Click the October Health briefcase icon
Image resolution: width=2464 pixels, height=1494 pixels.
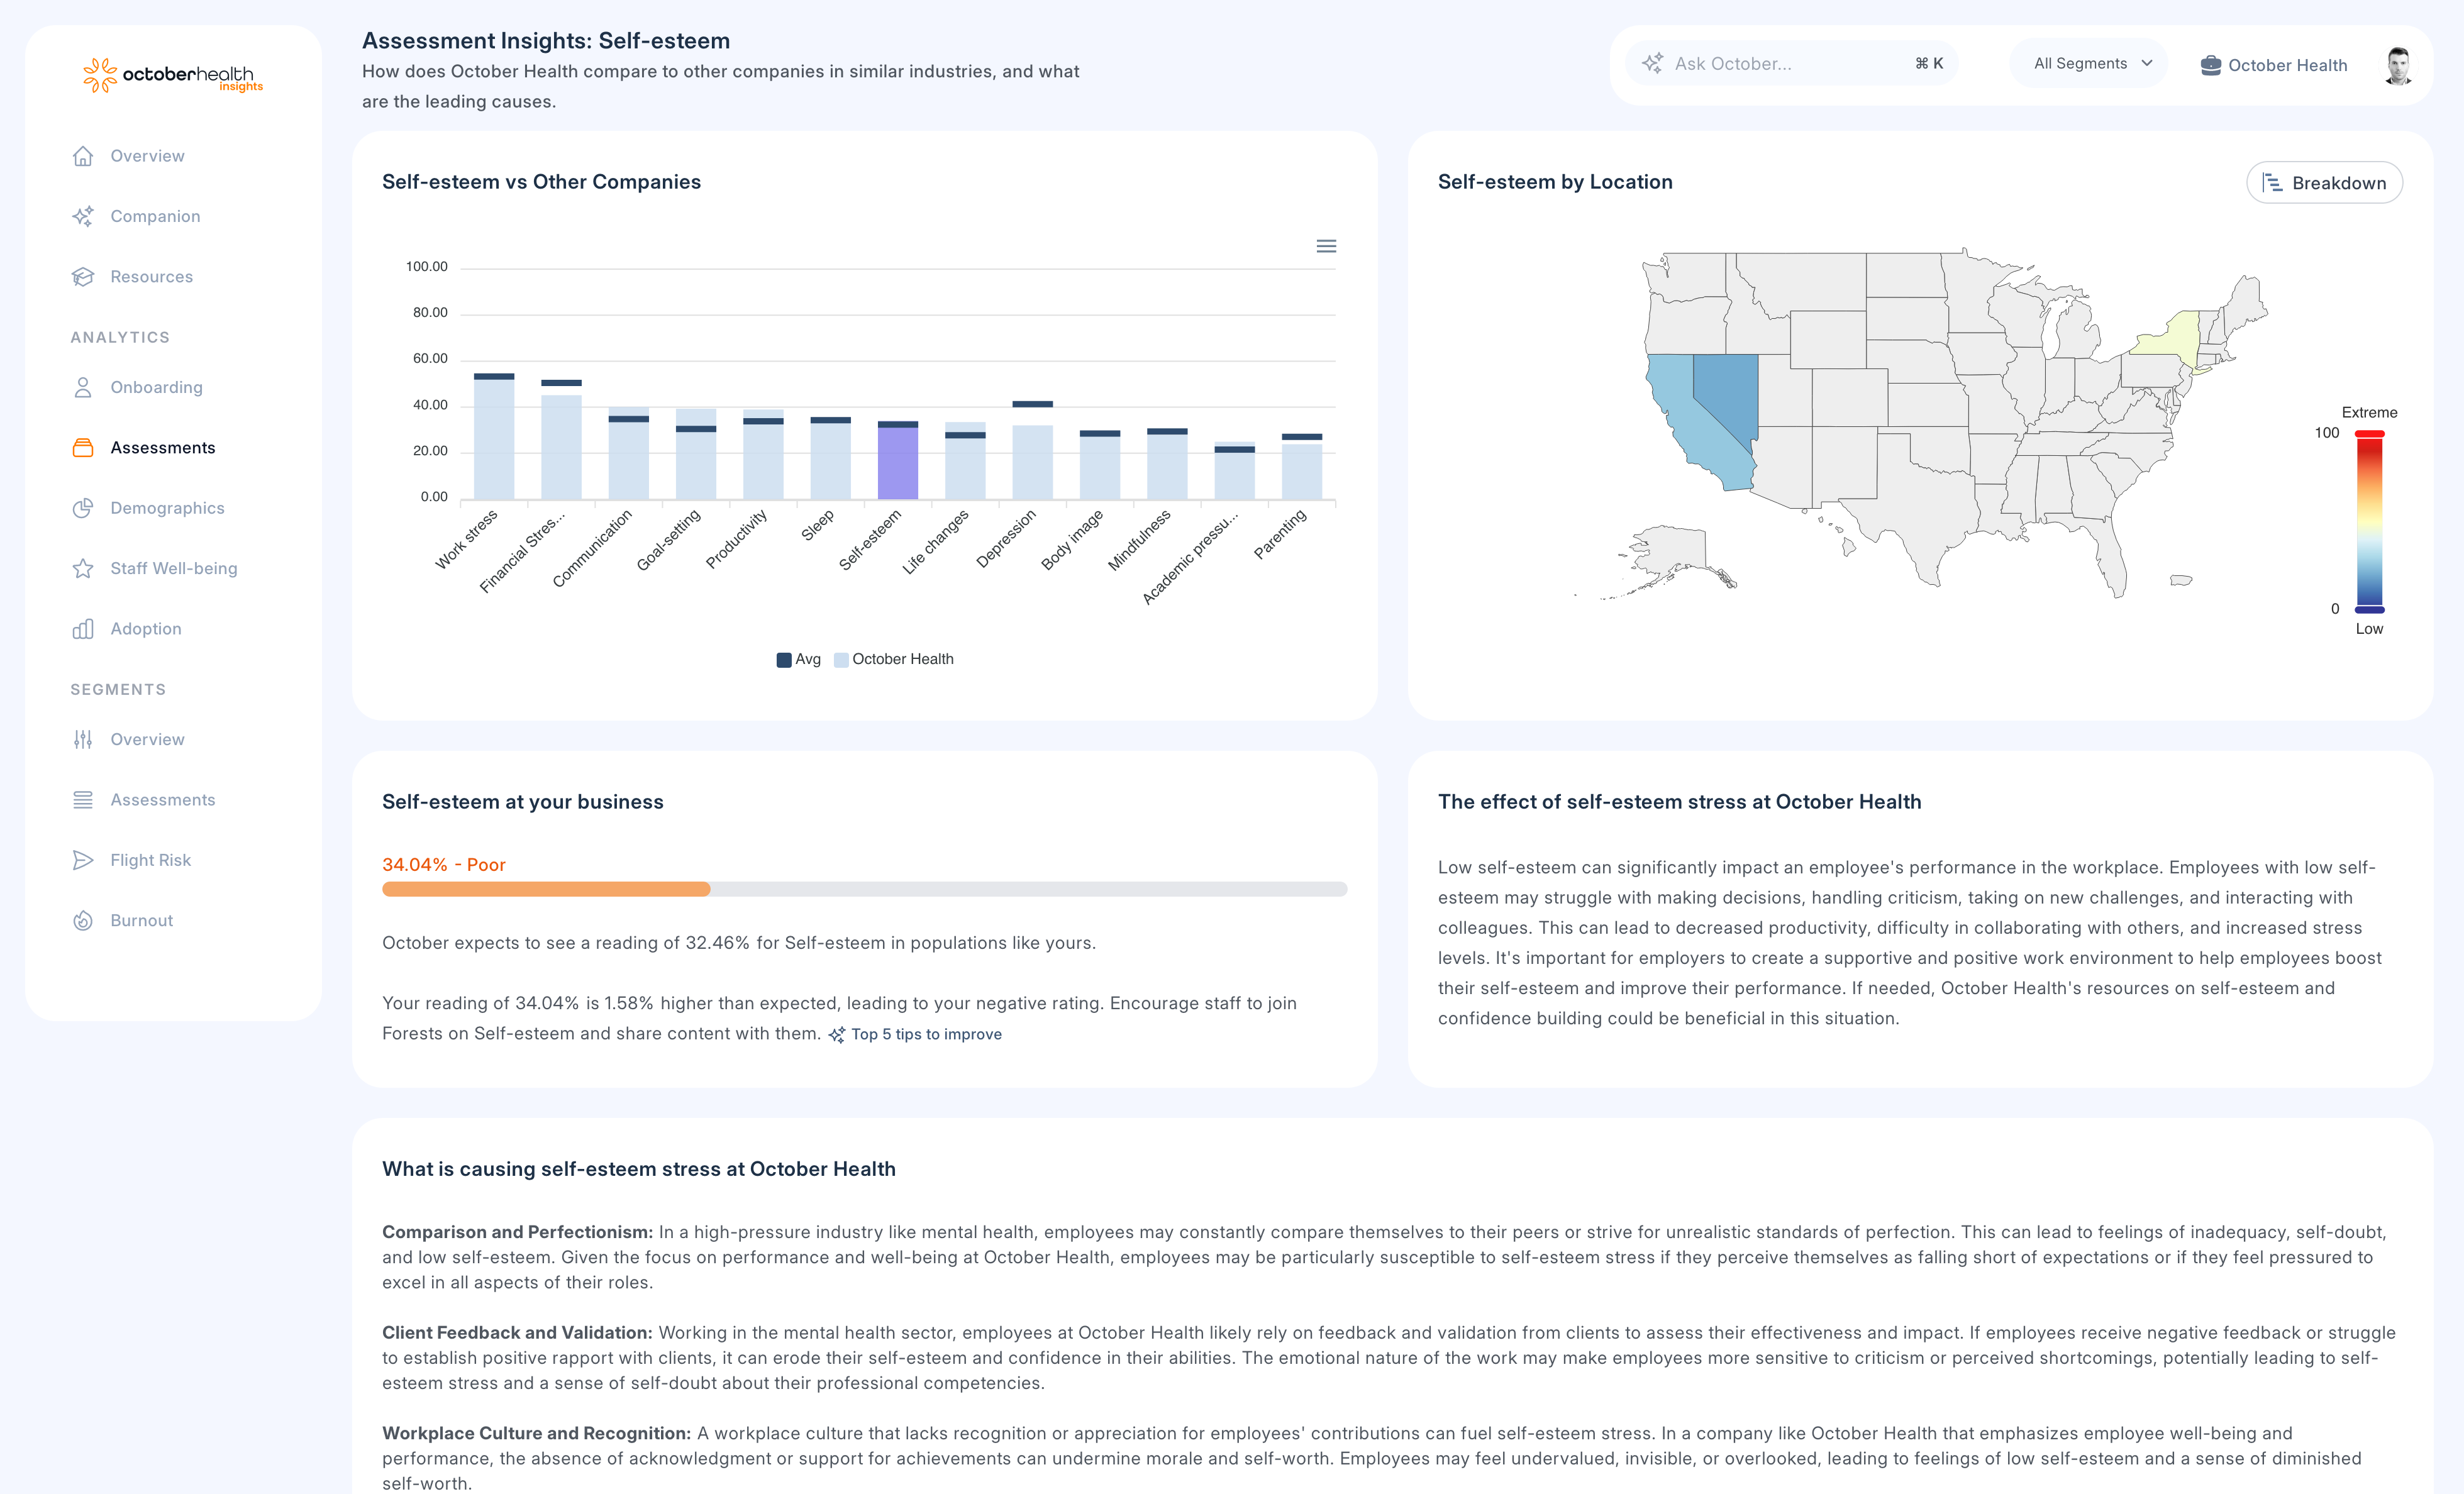(2211, 65)
